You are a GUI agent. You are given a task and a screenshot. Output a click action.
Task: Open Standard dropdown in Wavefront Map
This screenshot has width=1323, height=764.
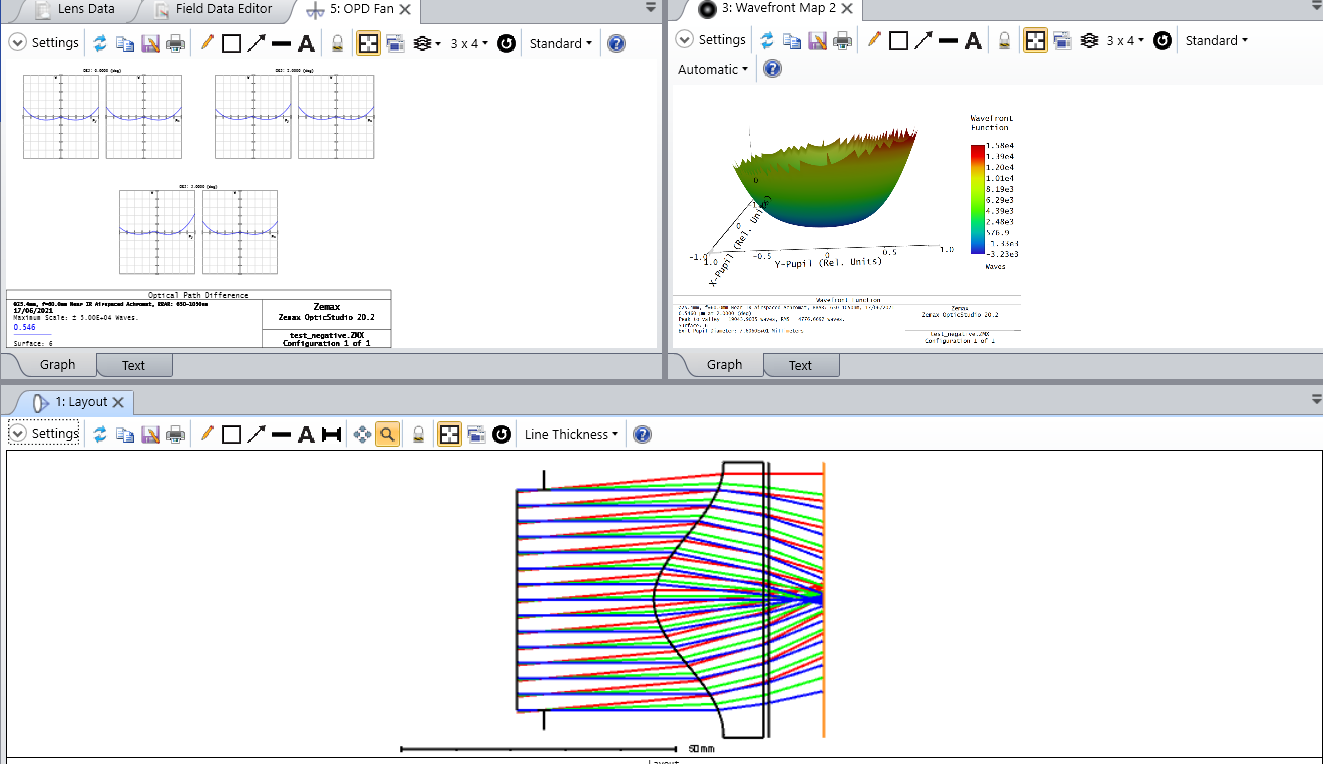point(1217,40)
